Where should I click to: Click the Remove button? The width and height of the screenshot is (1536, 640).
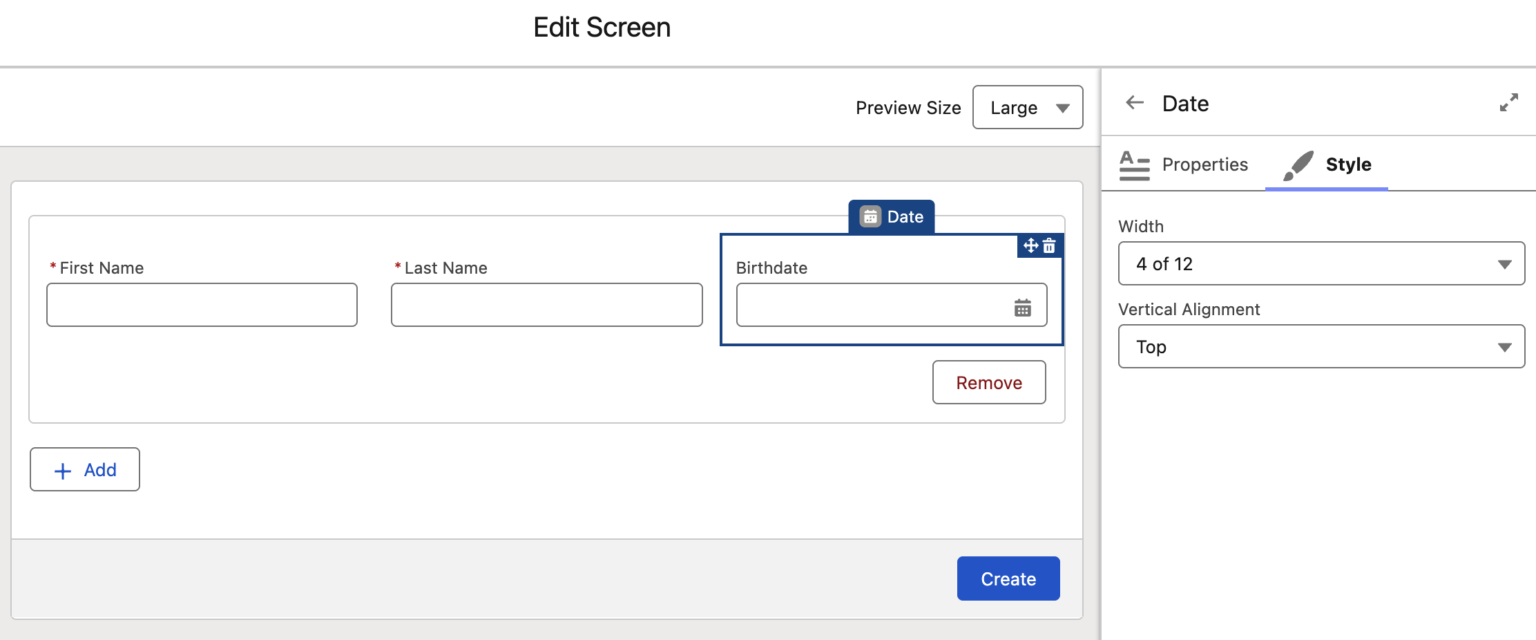988,382
